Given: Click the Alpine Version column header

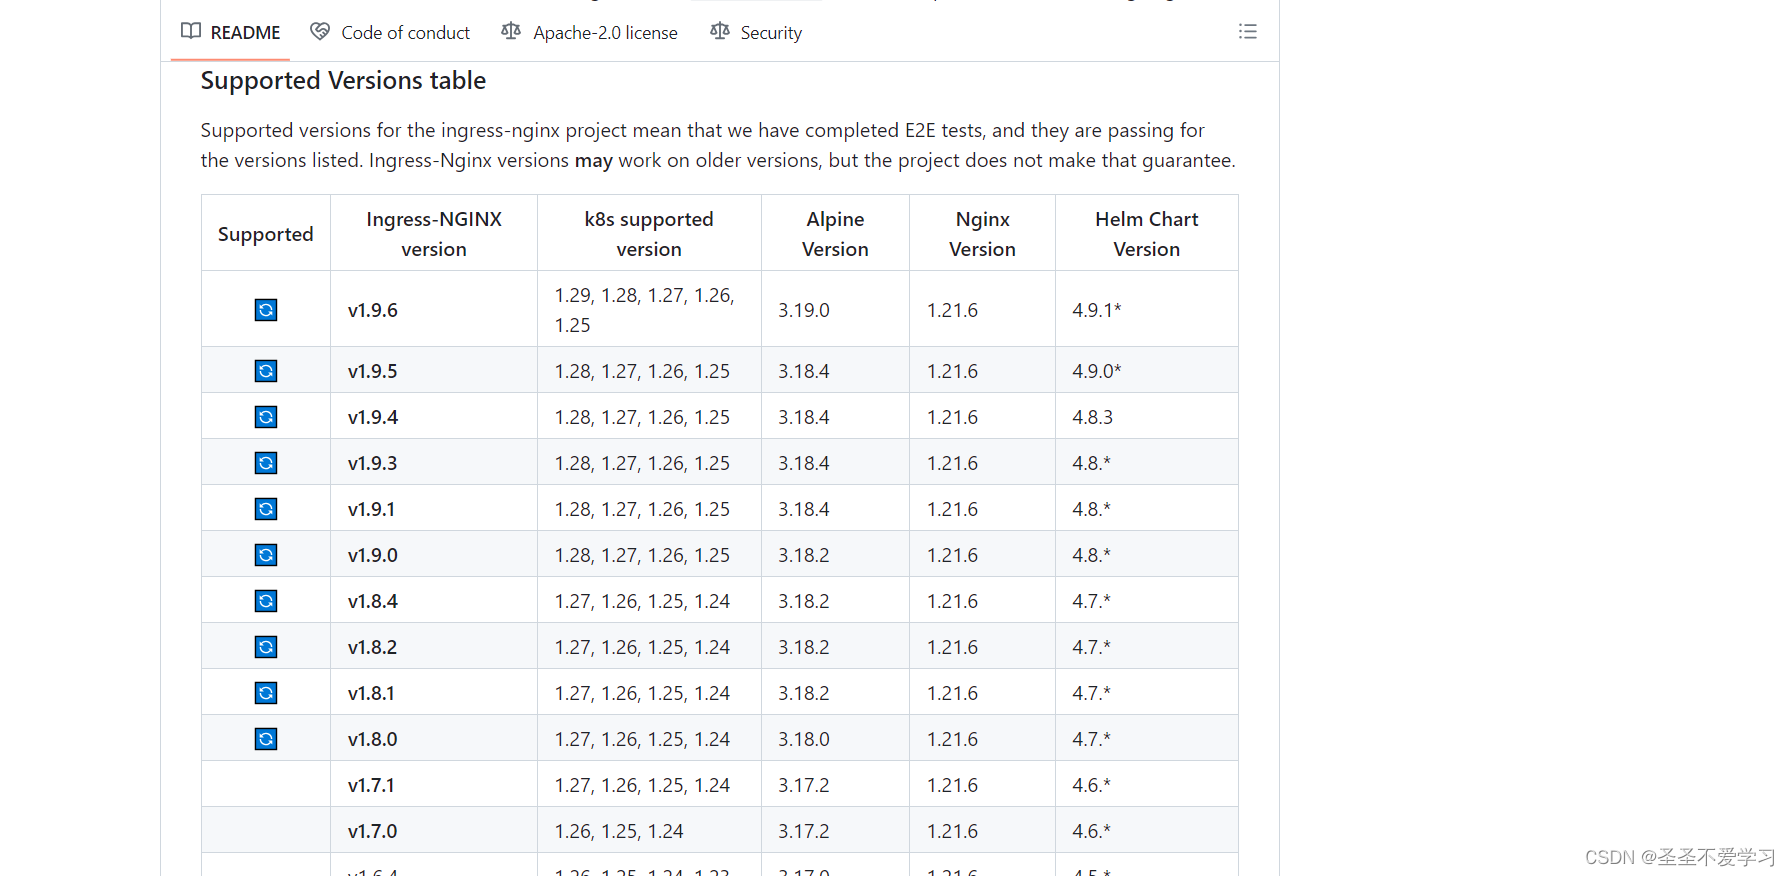Looking at the screenshot, I should [835, 234].
